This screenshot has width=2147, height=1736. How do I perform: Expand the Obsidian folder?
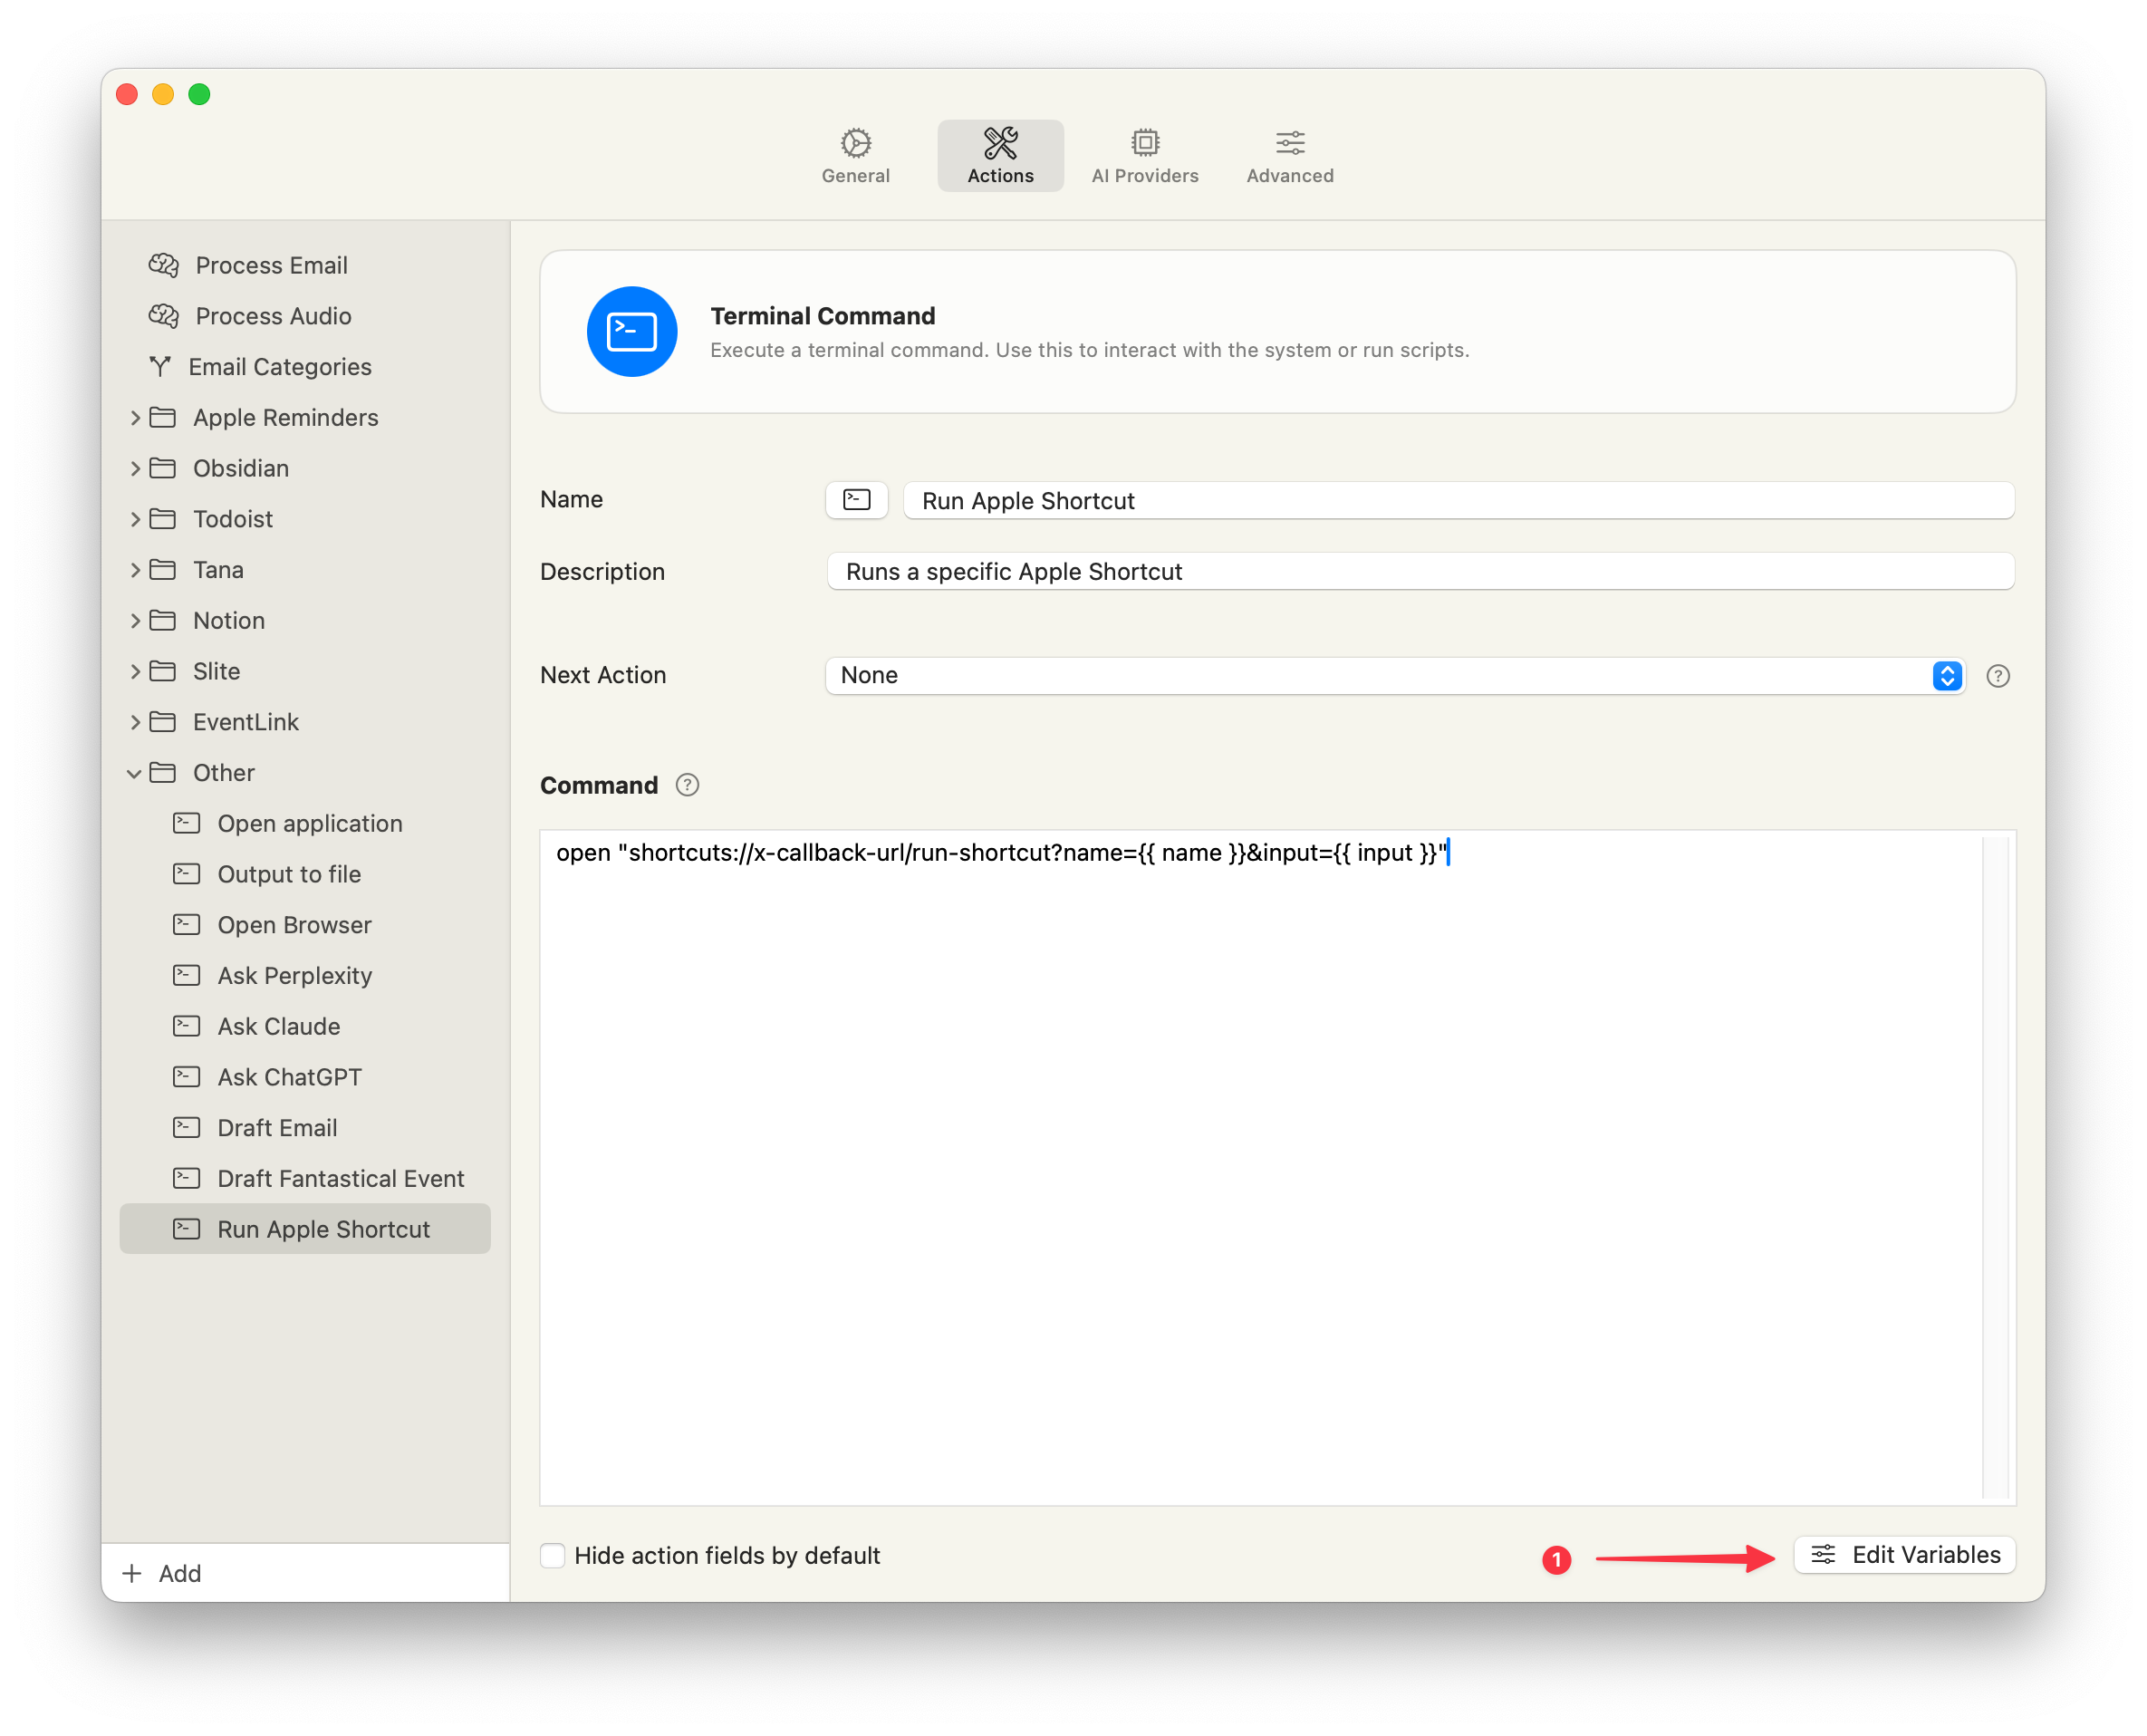point(134,468)
